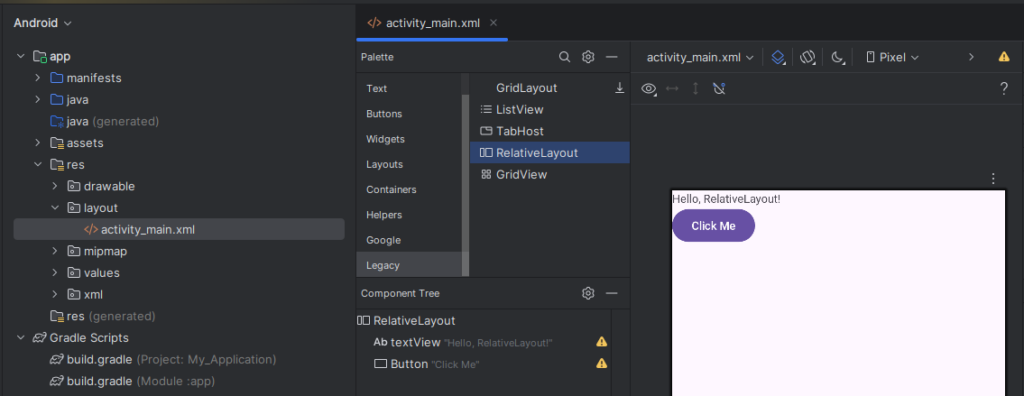Select the Hello, RelativeLayout! text in preview

tap(726, 199)
